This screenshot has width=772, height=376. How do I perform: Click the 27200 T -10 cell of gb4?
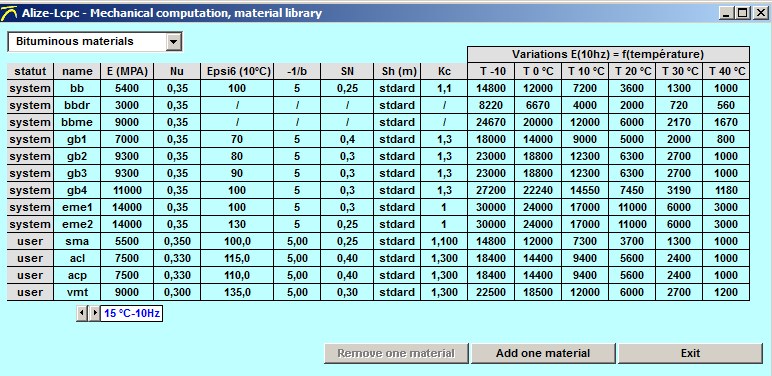(x=491, y=190)
